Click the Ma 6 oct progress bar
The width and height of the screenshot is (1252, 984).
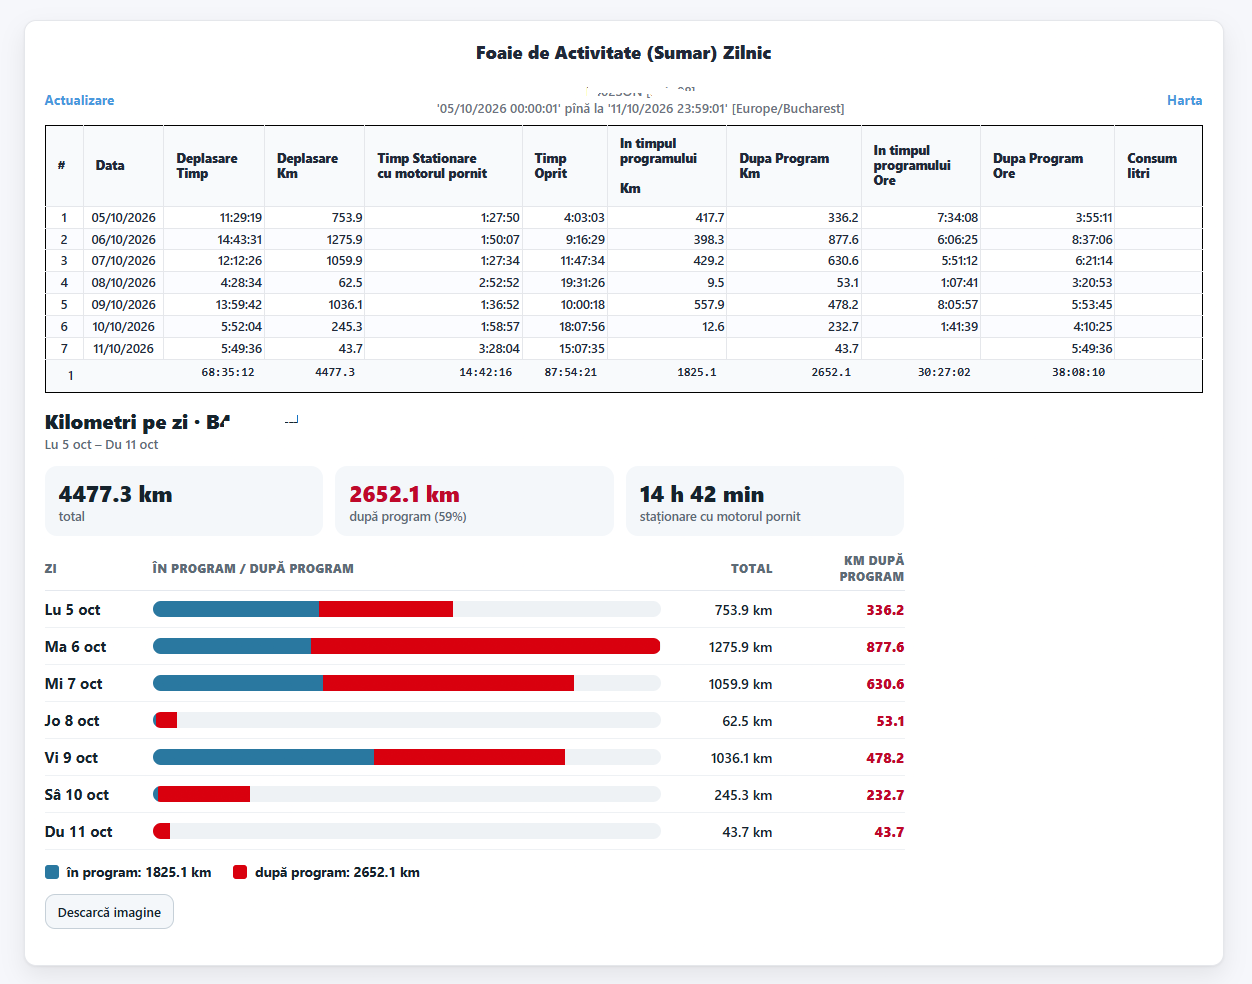(x=407, y=646)
